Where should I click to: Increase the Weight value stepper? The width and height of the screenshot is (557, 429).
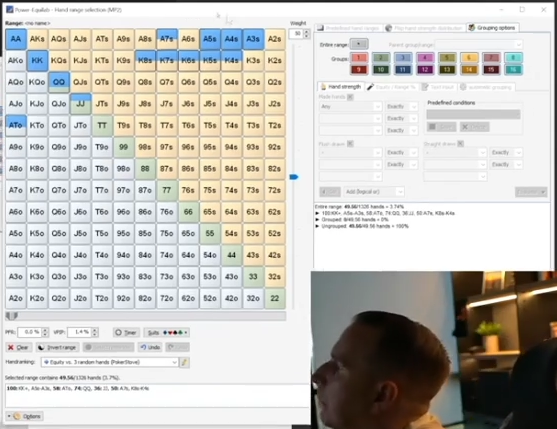pos(307,32)
